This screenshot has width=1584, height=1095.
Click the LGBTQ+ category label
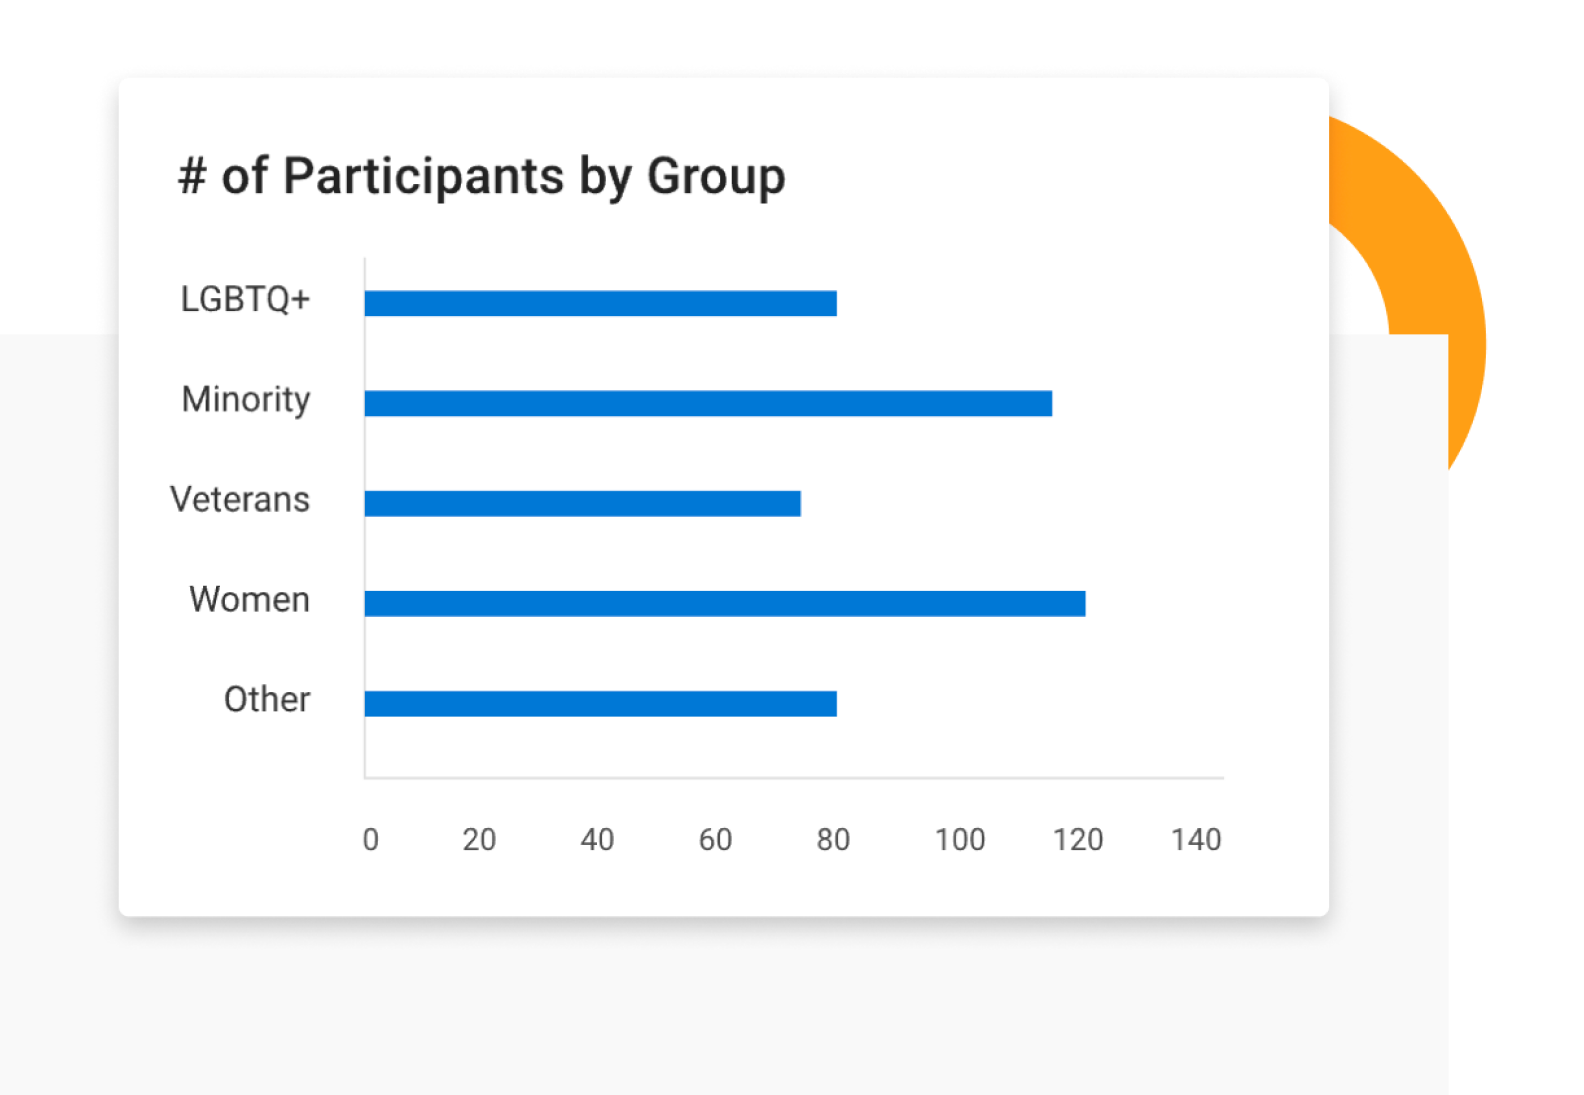tap(245, 299)
